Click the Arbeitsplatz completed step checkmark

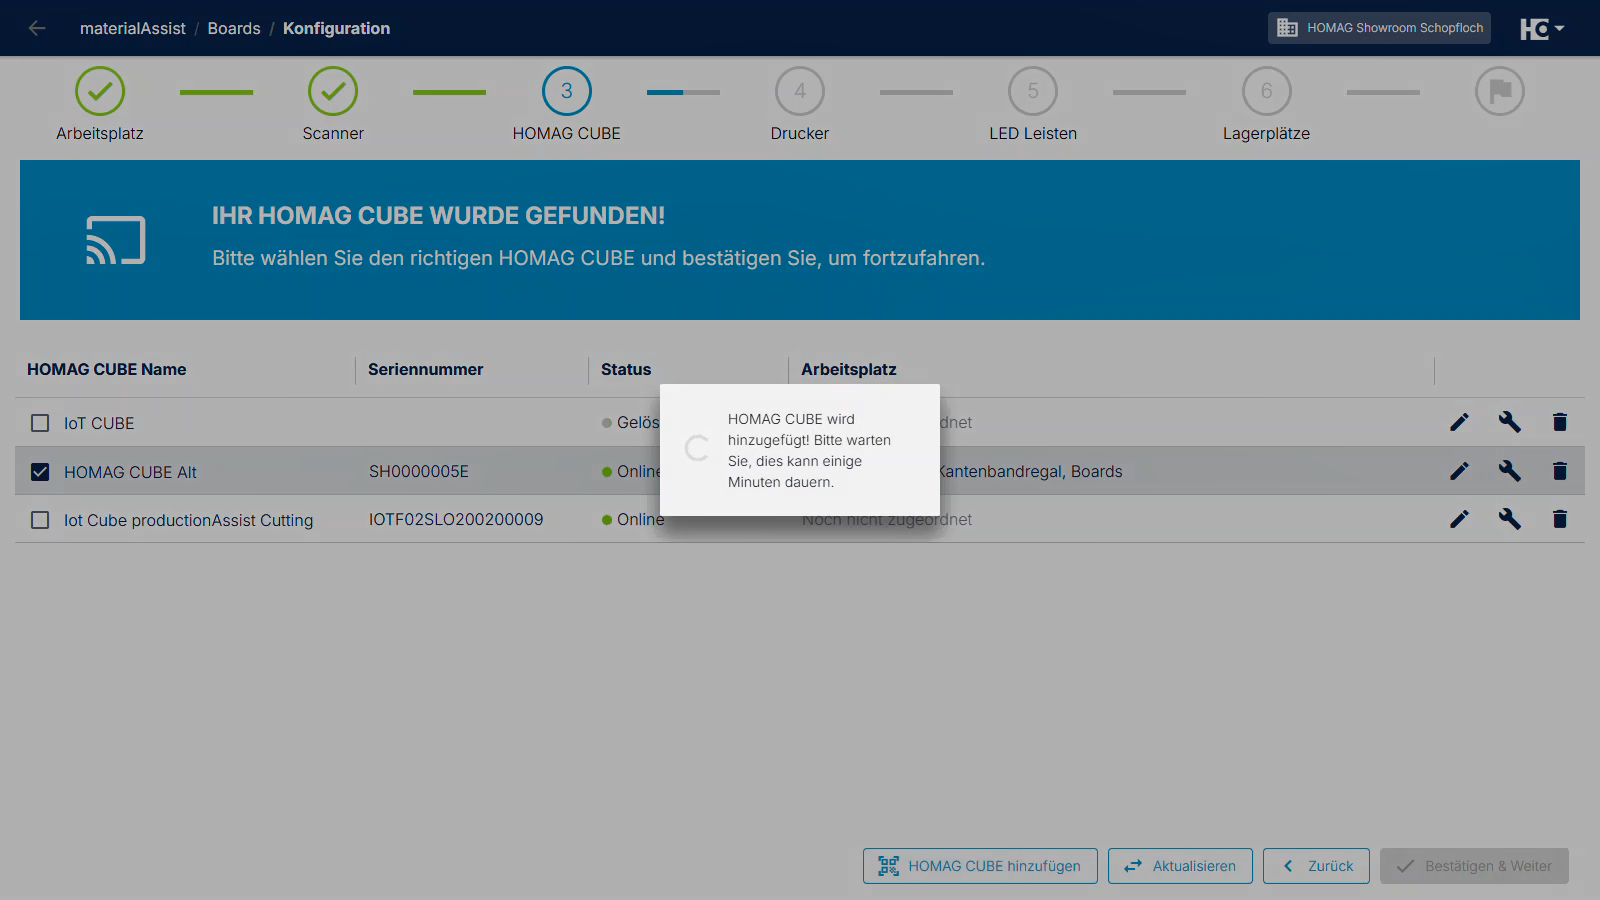(100, 91)
